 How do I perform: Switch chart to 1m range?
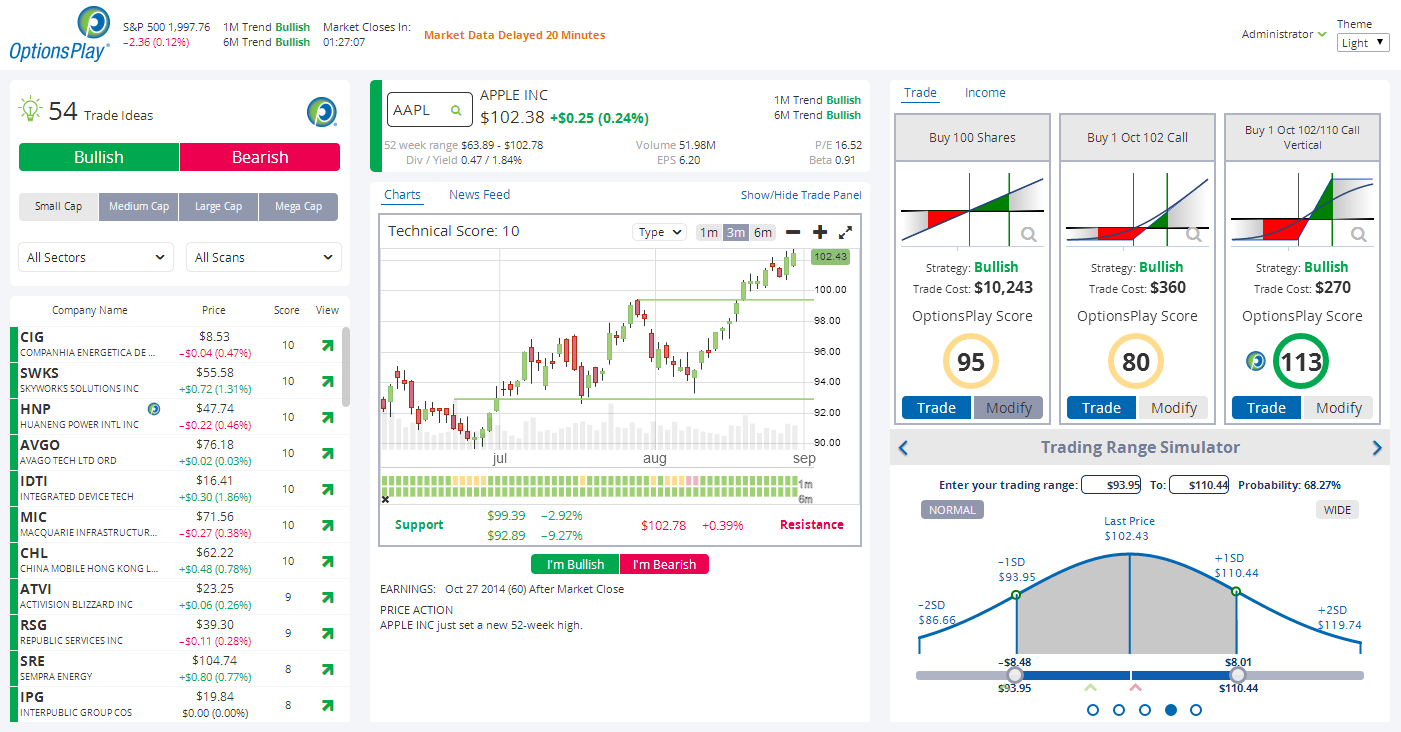708,232
